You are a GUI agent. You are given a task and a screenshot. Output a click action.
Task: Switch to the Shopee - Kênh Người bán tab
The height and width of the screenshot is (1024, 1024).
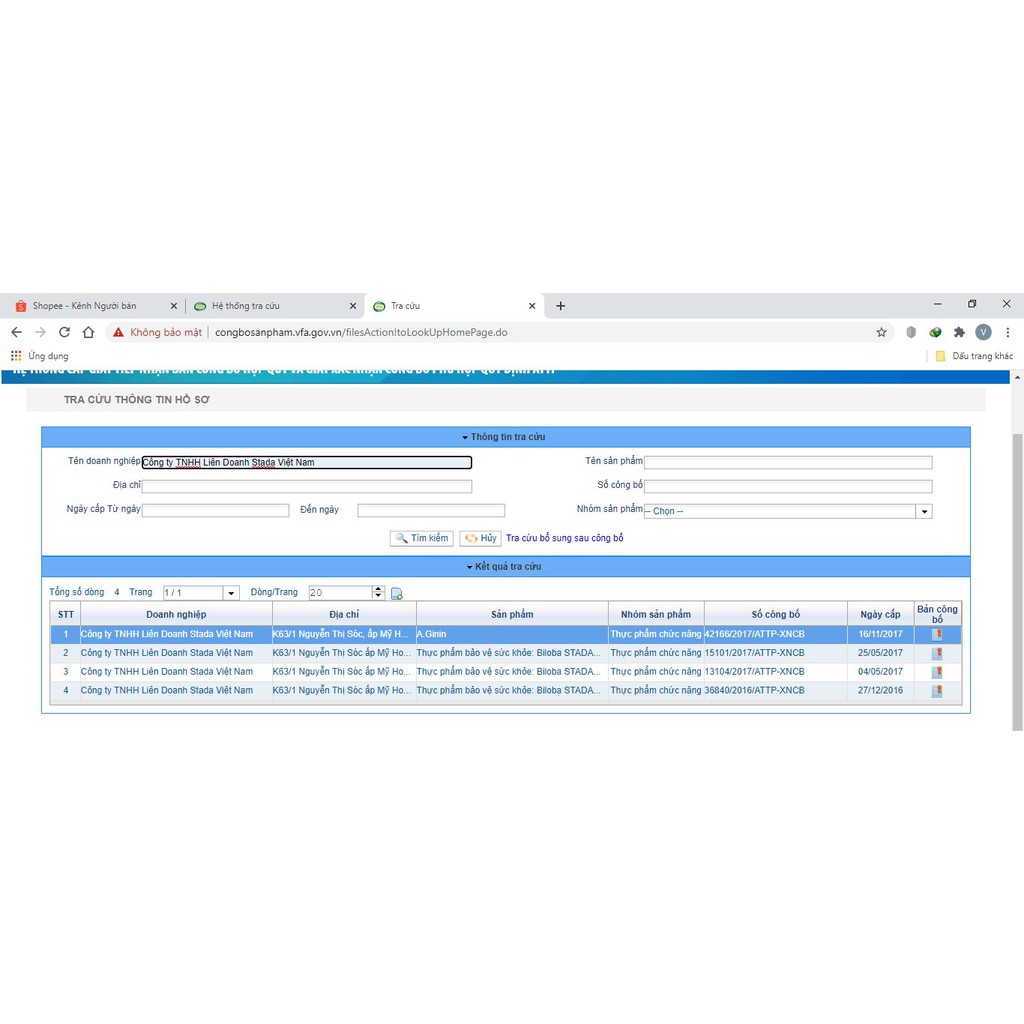pos(84,306)
